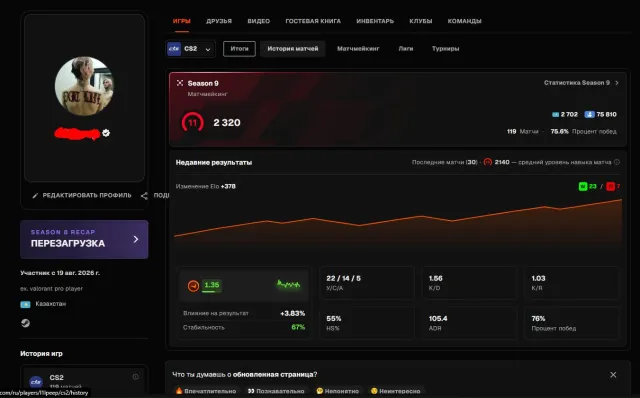
Task: Click the orange rating icon beside 1.35
Action: tap(193, 286)
